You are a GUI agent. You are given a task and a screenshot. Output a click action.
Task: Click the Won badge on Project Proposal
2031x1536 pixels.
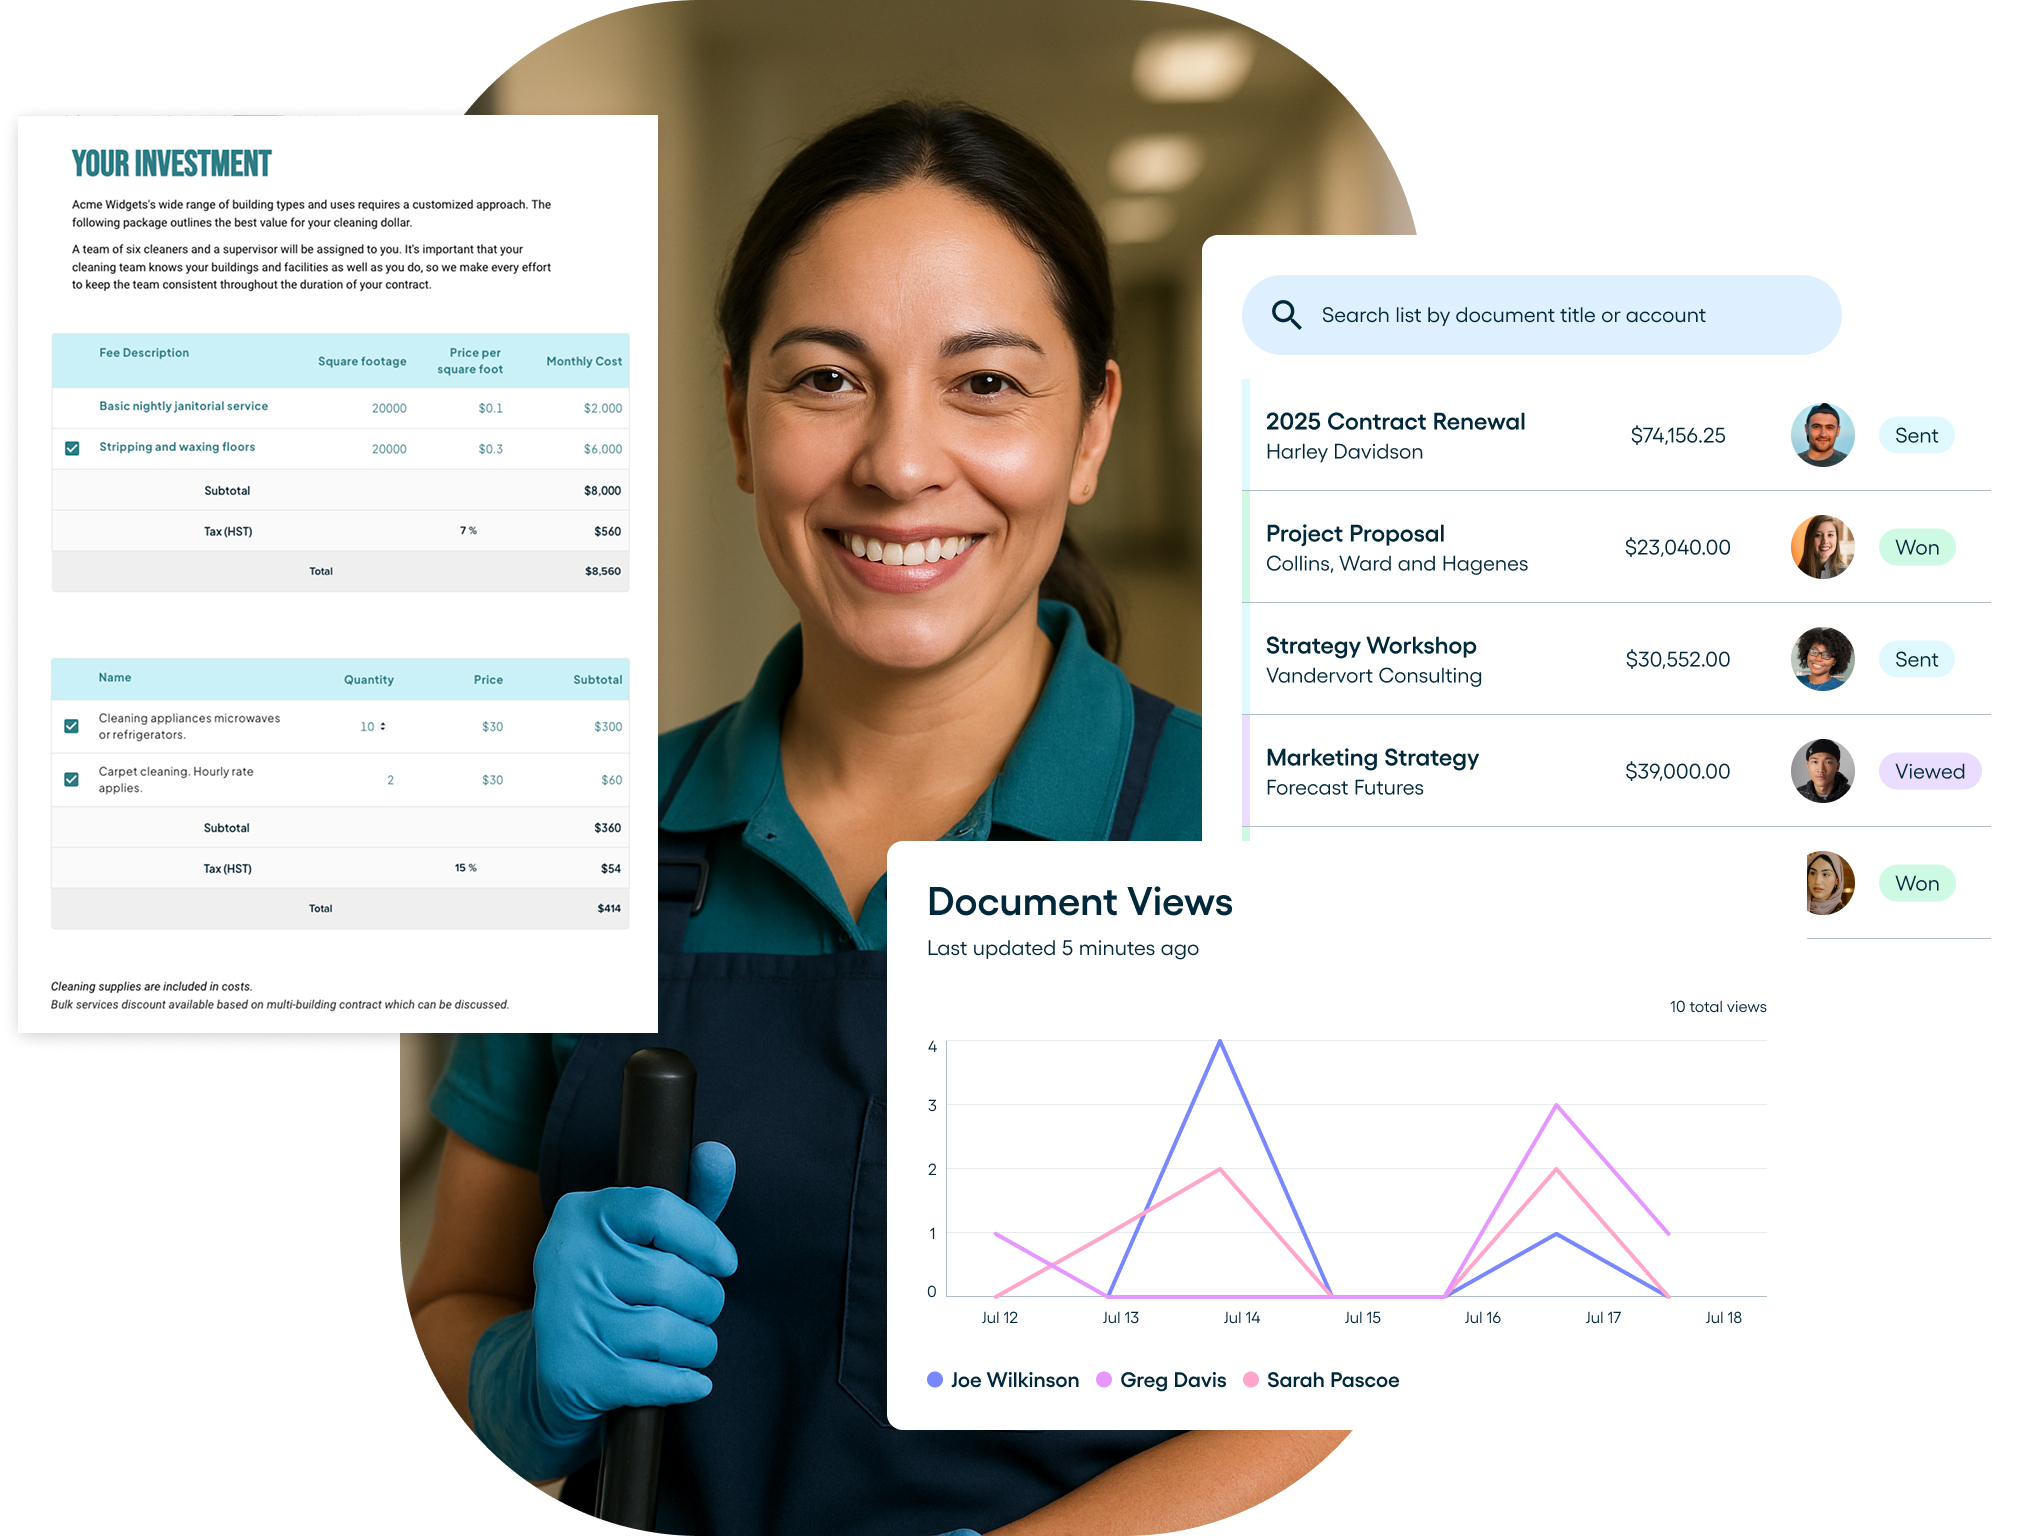[x=1916, y=547]
